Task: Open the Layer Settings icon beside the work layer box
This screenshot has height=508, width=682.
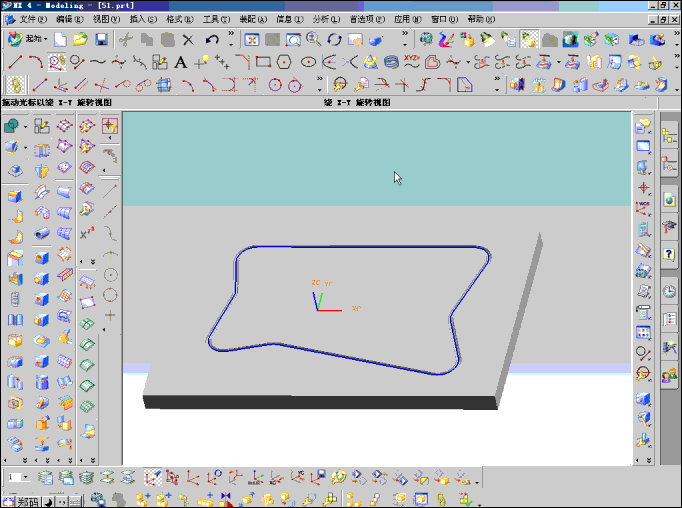Action: click(45, 478)
